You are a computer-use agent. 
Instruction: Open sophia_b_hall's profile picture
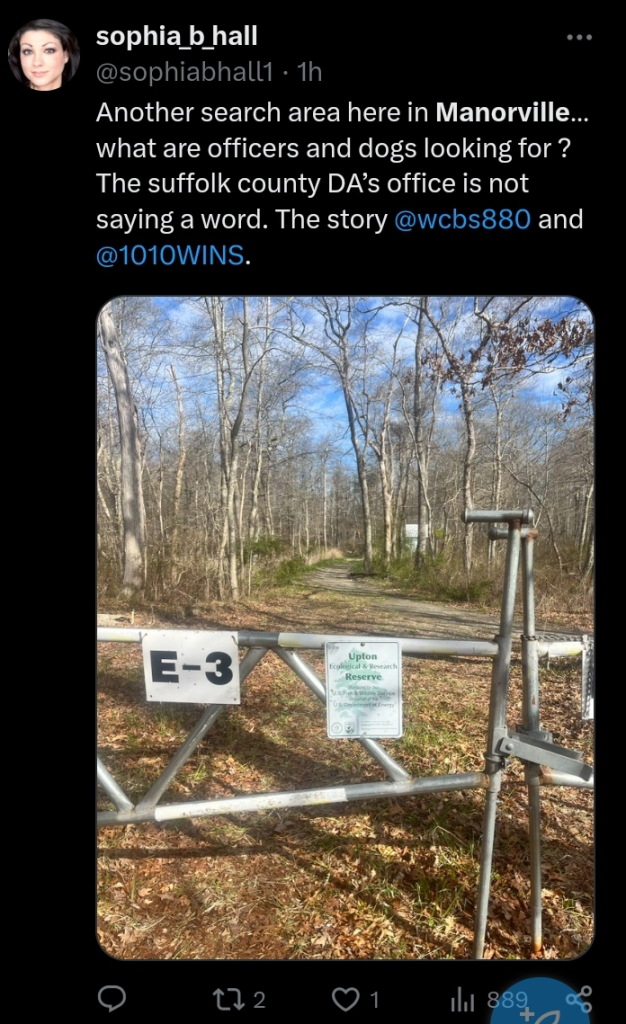click(43, 55)
